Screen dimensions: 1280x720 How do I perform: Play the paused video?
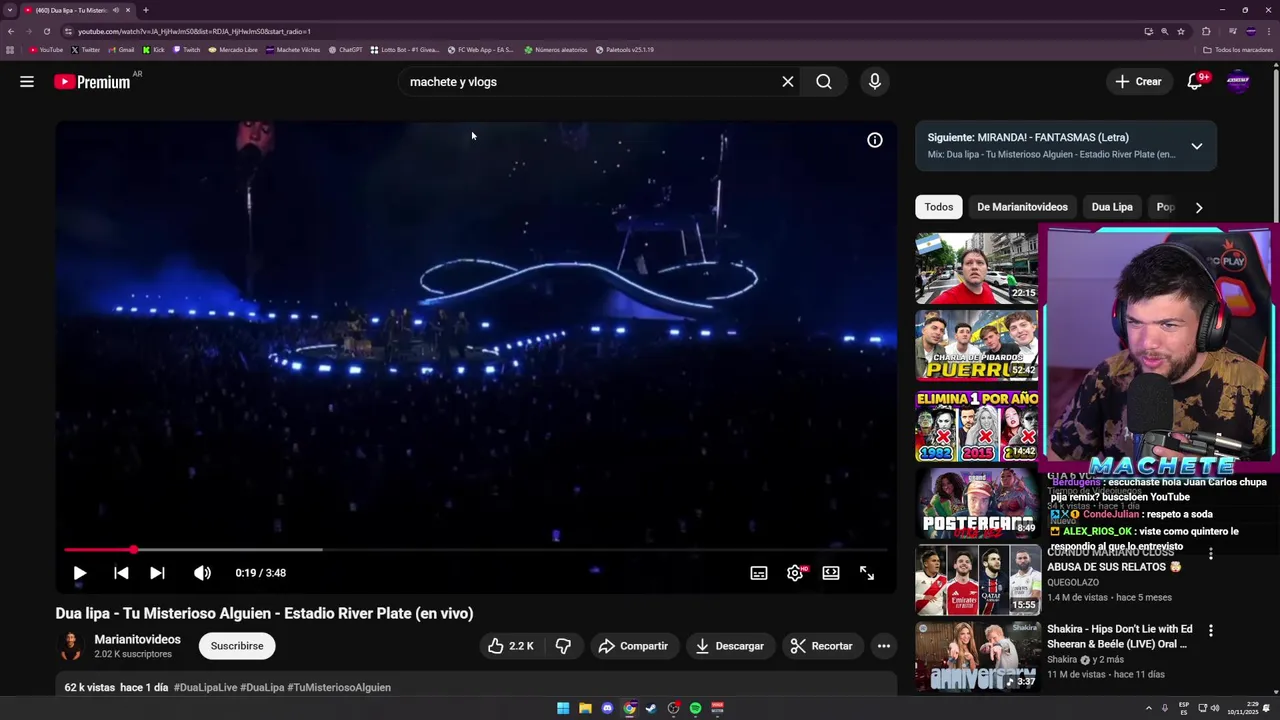point(79,573)
